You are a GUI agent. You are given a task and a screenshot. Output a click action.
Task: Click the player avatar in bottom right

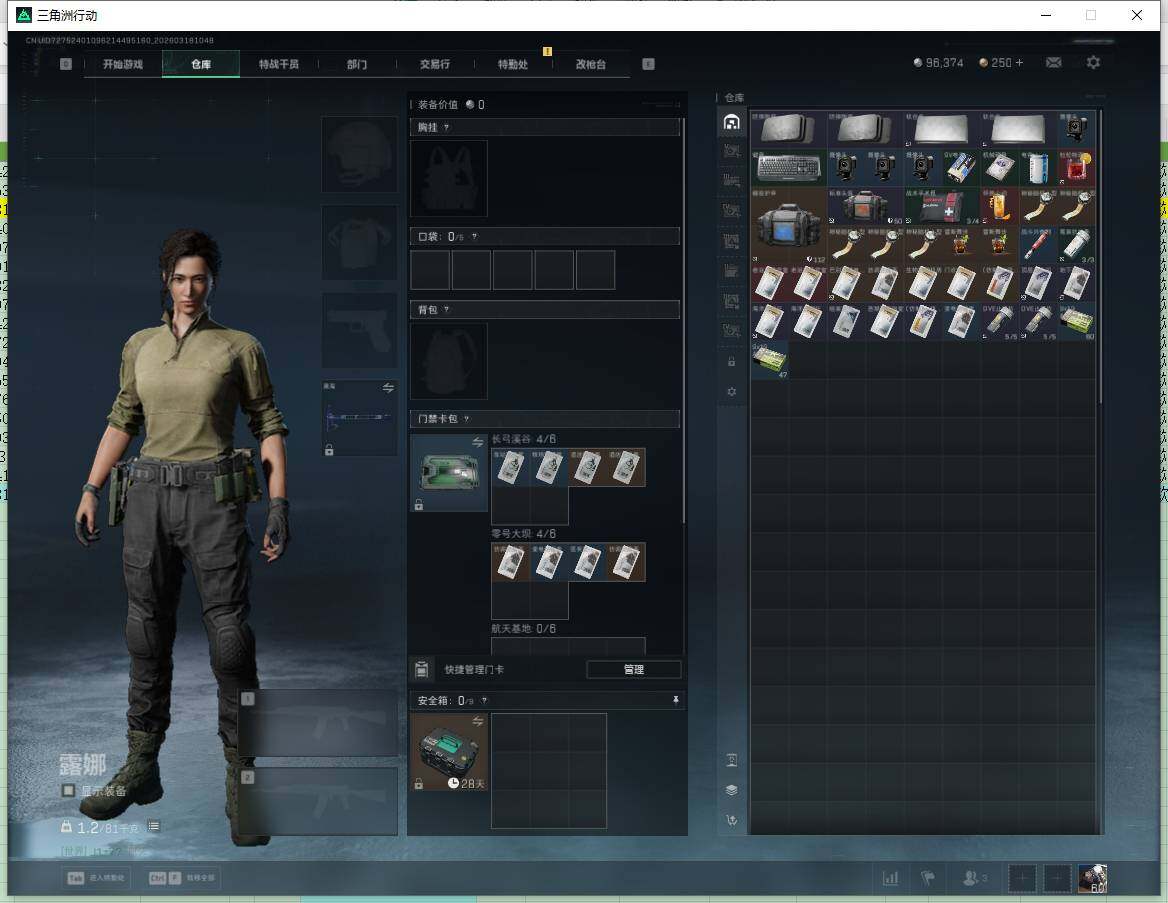pos(1093,878)
